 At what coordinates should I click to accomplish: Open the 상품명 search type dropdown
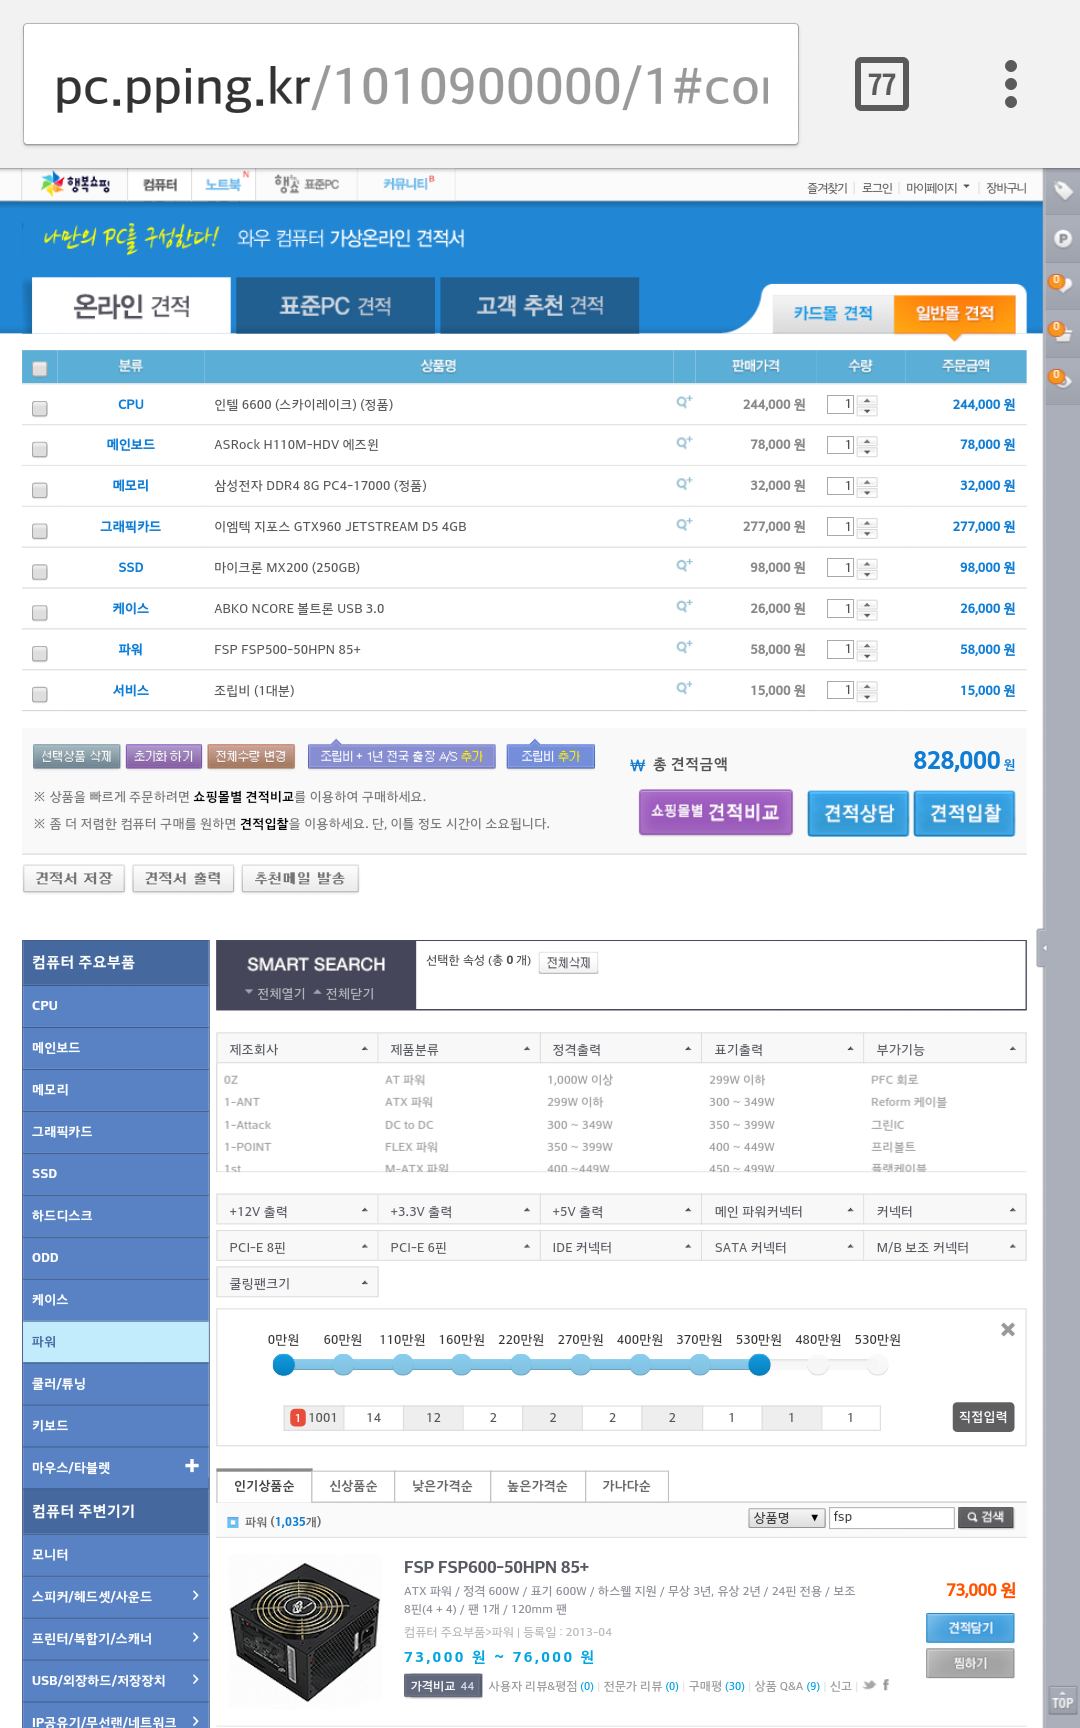(x=786, y=1518)
